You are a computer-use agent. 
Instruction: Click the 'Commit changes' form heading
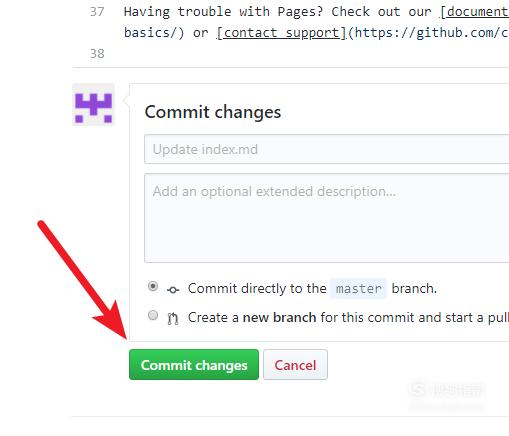pos(213,112)
